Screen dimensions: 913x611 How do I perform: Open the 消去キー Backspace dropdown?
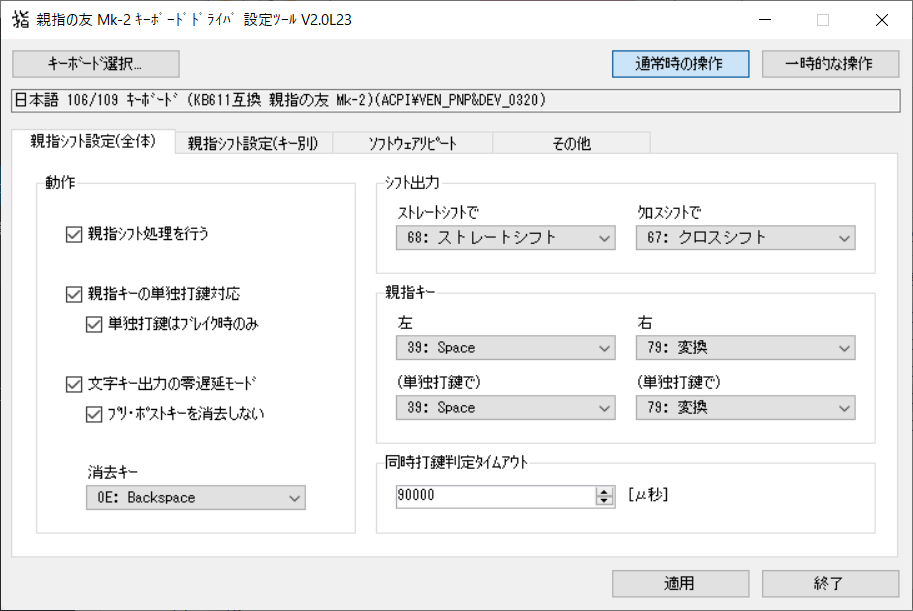195,497
